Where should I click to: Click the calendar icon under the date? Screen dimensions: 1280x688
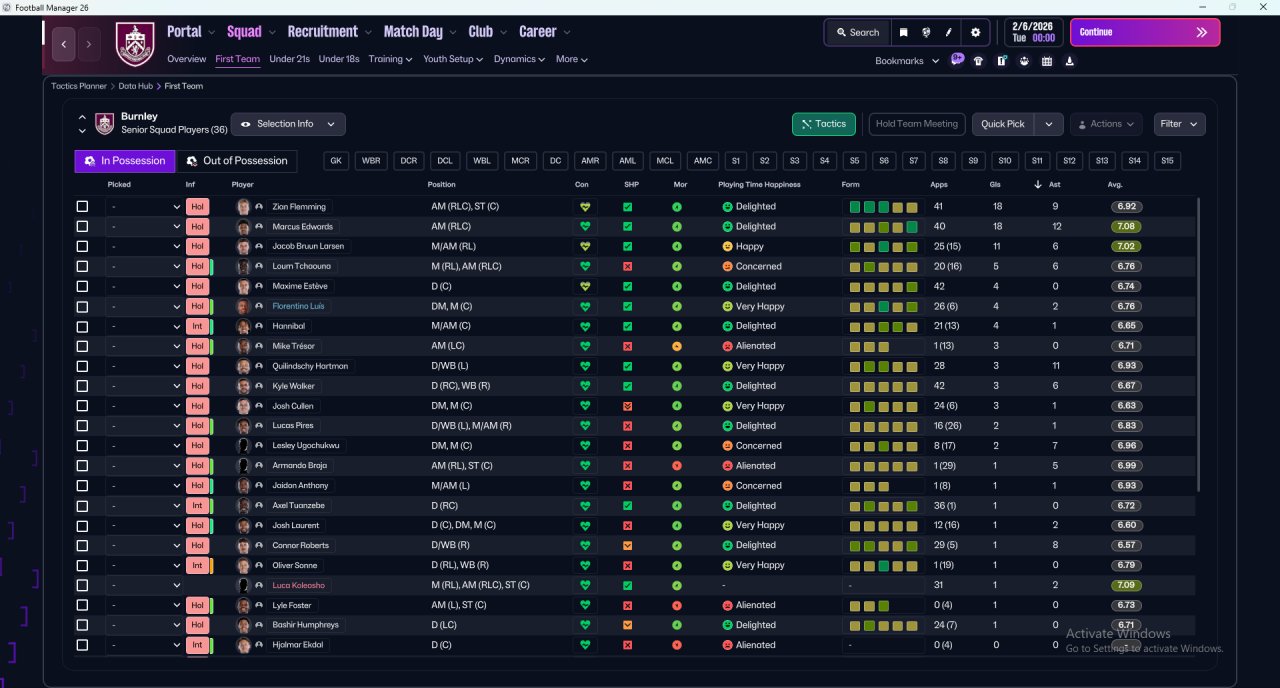tap(1047, 61)
